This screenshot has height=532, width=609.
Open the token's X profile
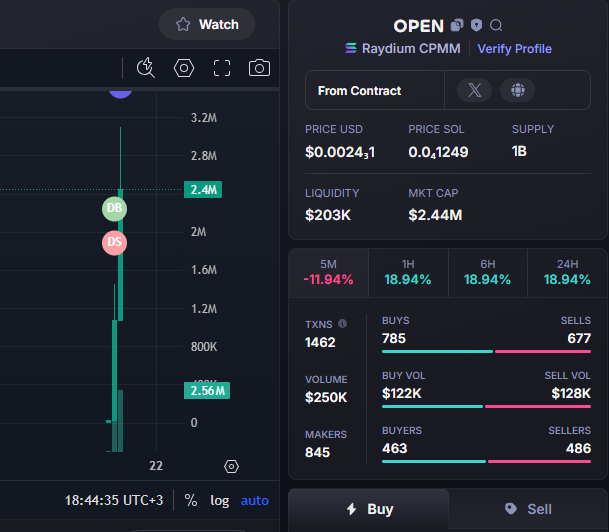click(475, 90)
